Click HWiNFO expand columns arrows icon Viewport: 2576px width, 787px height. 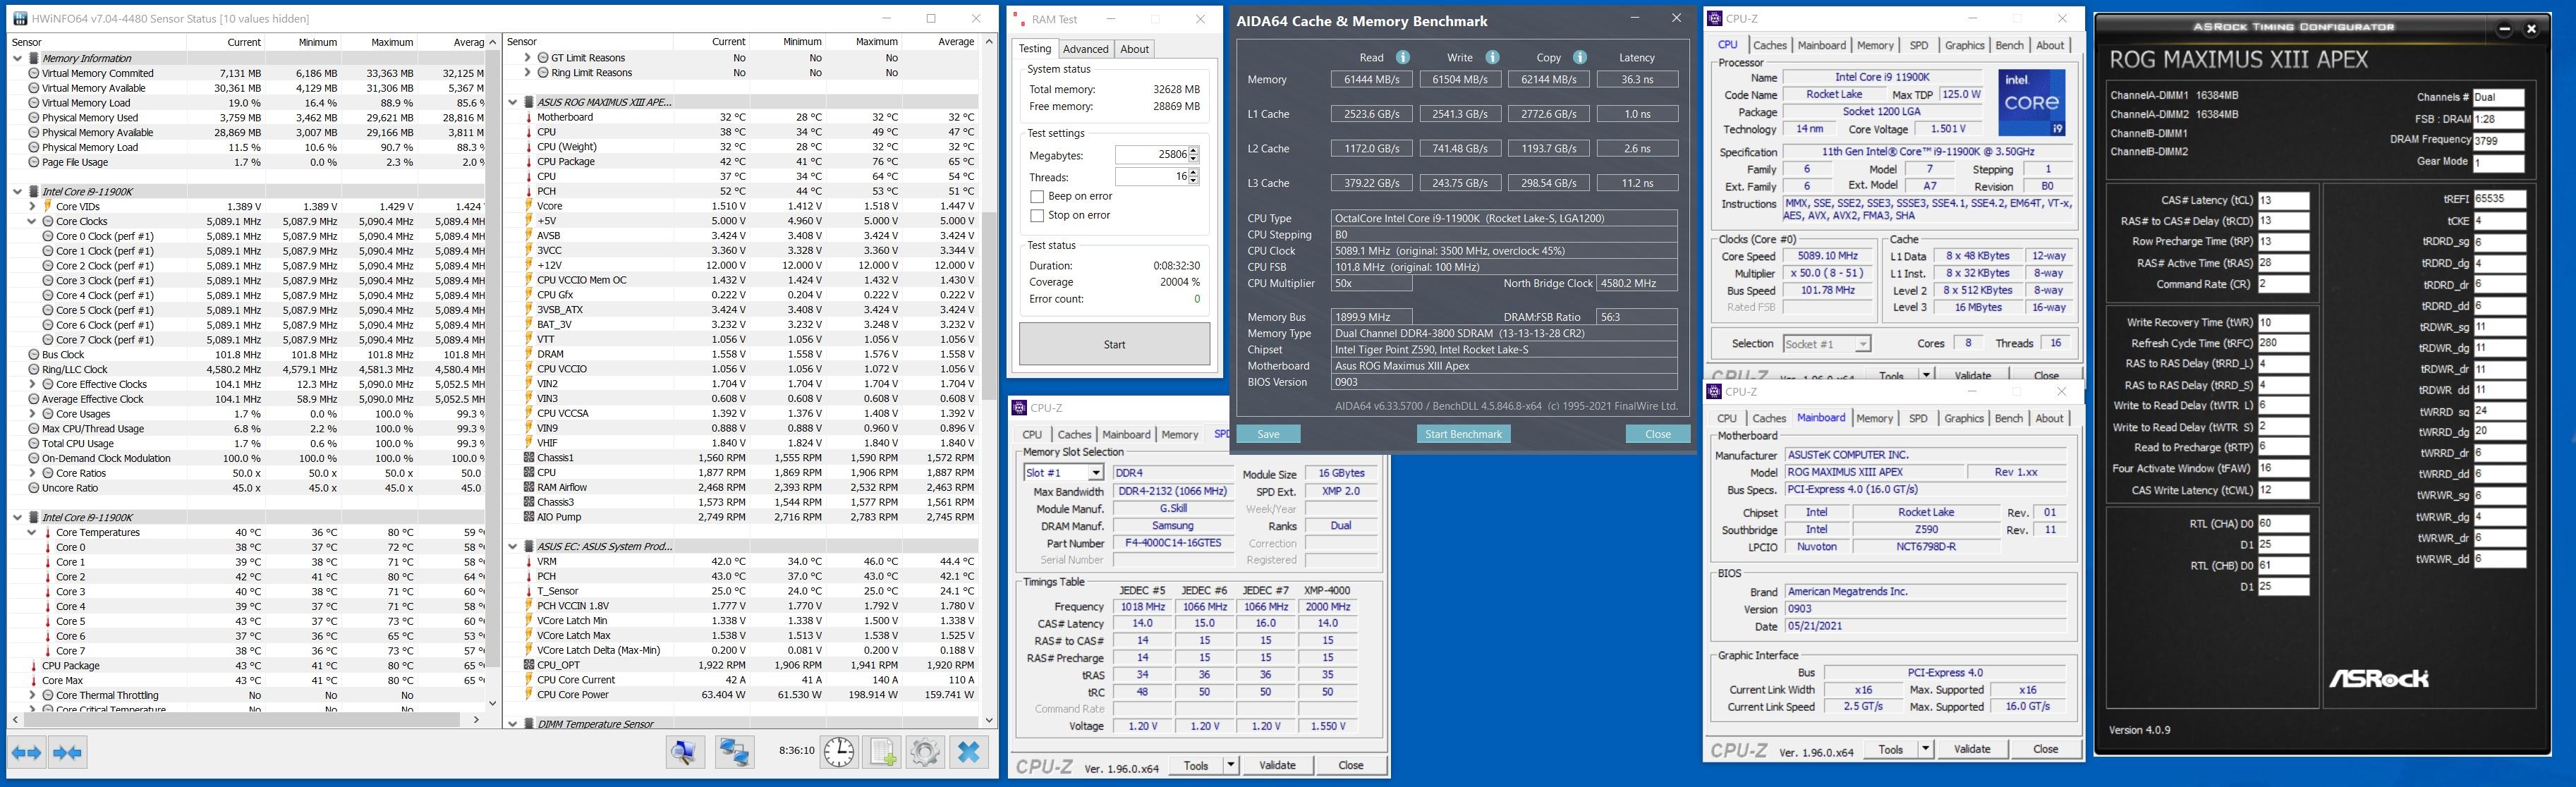point(27,752)
